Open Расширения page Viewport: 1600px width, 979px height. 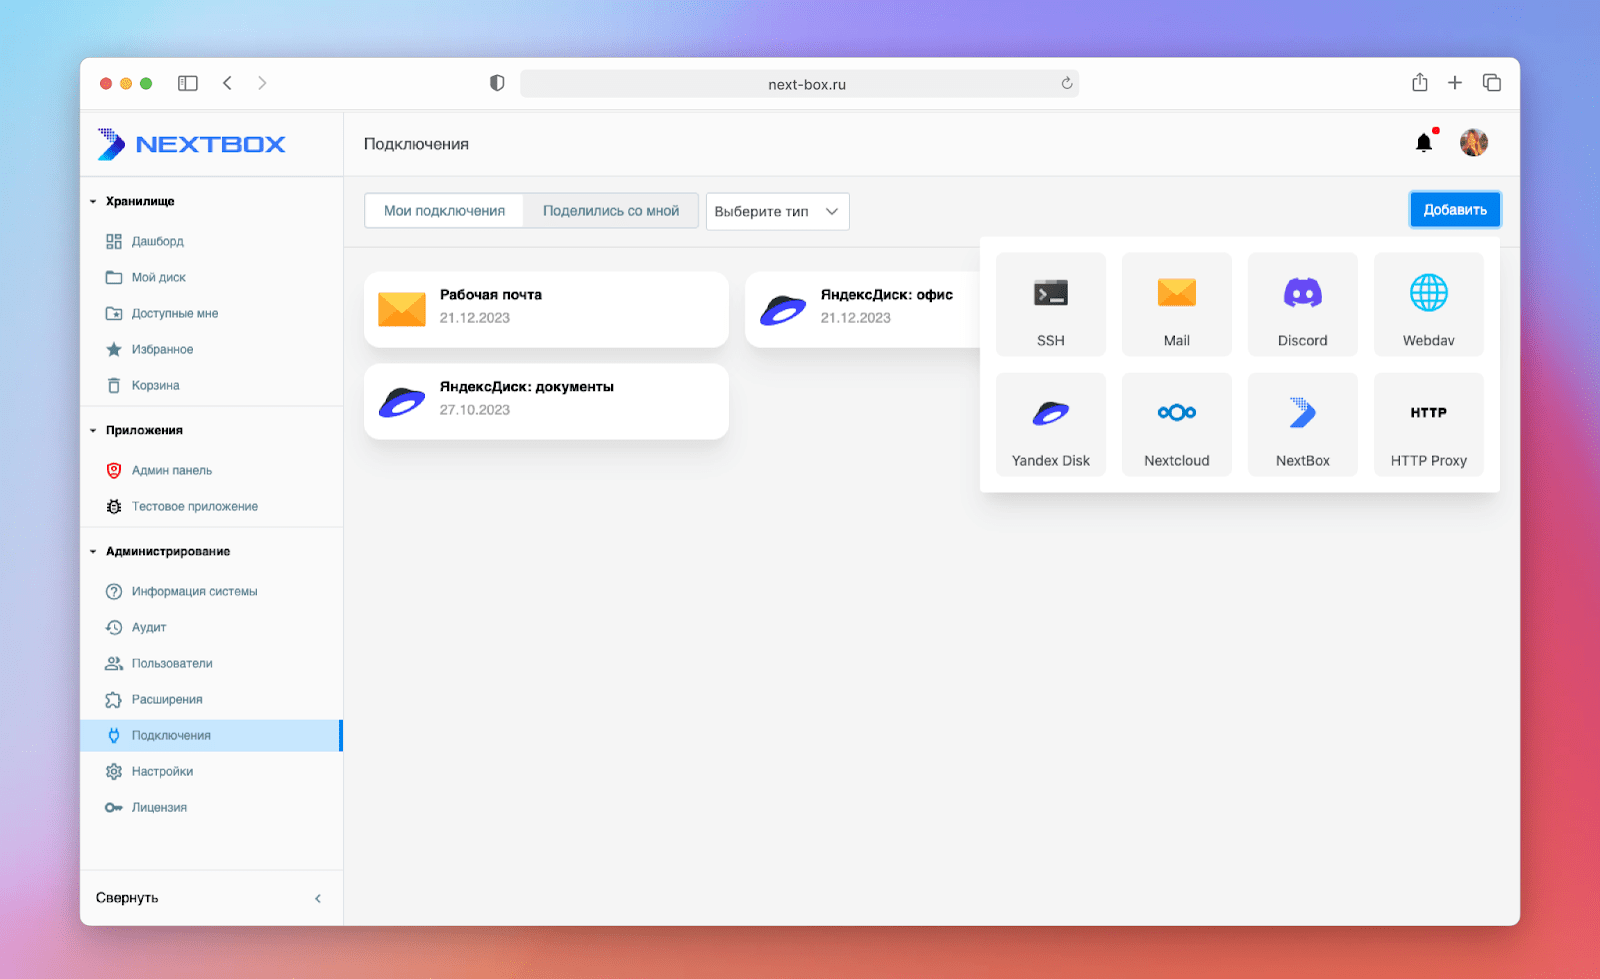(x=211, y=699)
